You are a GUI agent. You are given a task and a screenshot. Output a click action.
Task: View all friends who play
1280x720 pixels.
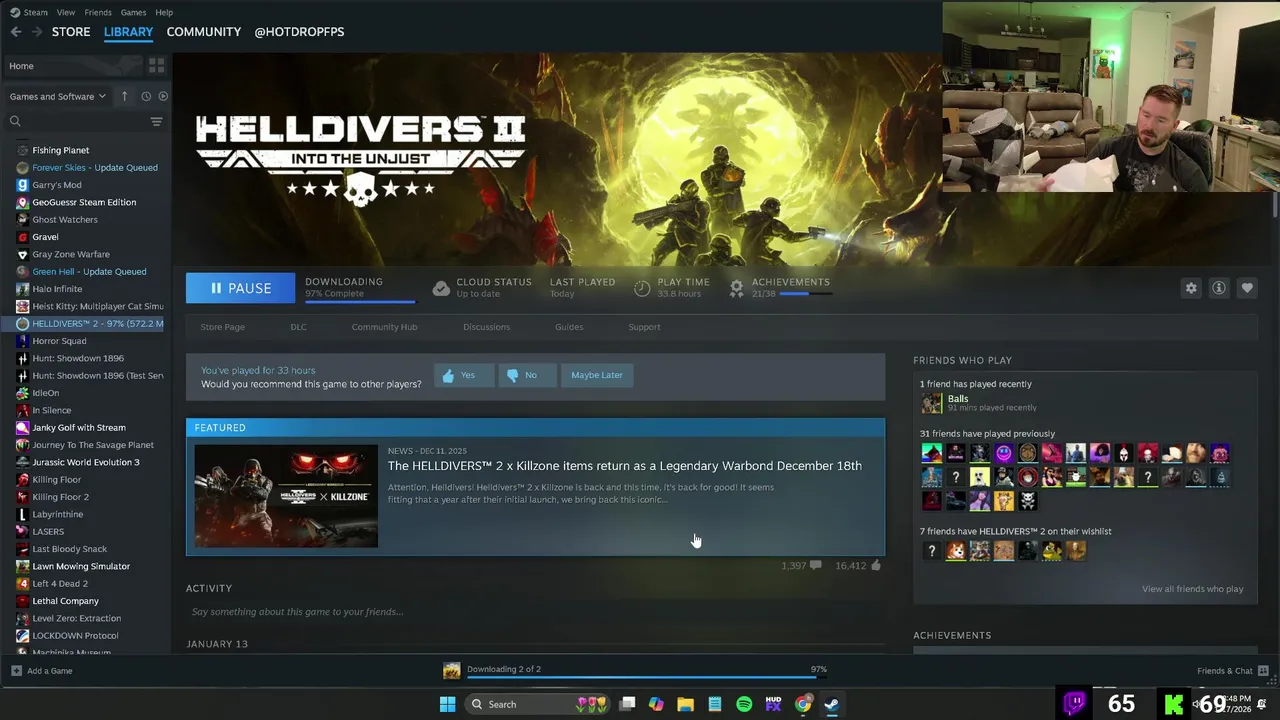tap(1192, 589)
